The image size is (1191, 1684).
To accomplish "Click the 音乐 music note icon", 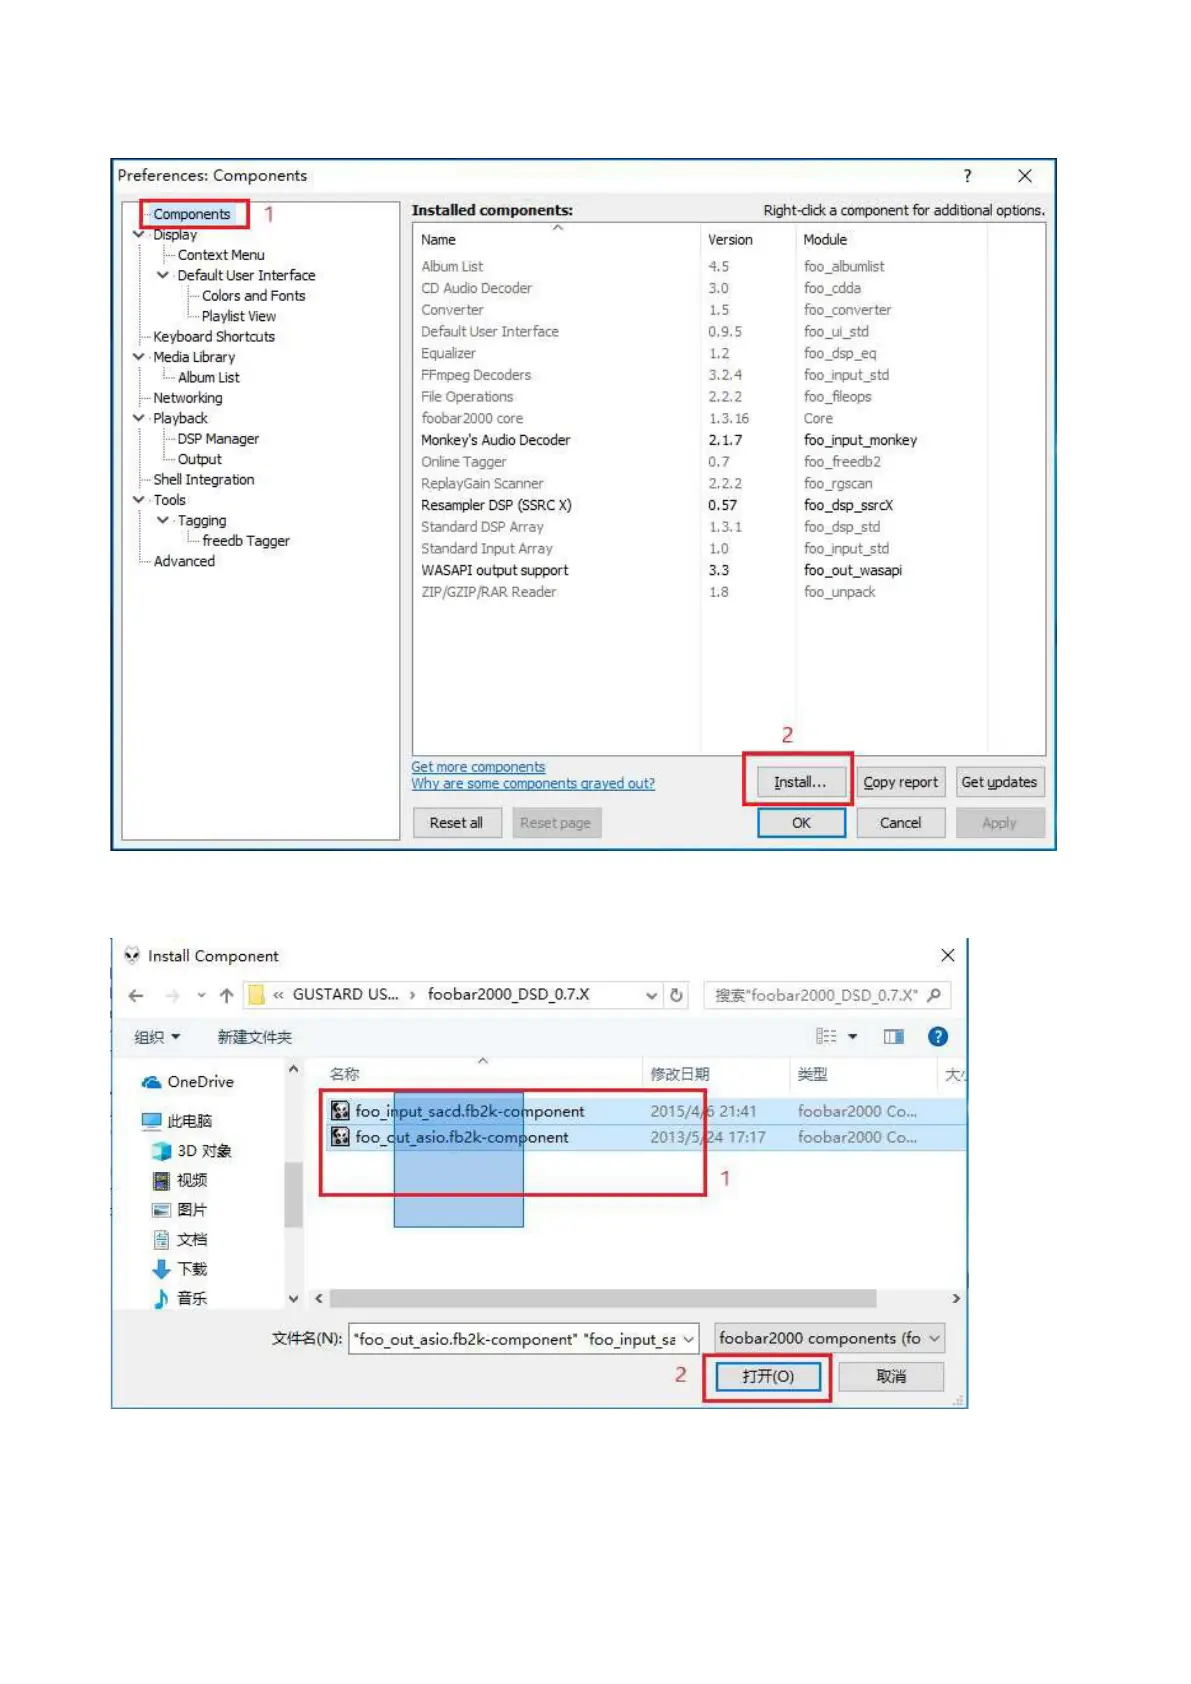I will tap(162, 1298).
